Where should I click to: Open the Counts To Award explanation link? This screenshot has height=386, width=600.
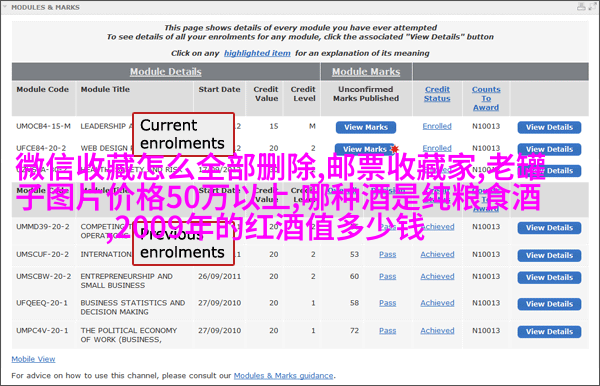pos(486,98)
